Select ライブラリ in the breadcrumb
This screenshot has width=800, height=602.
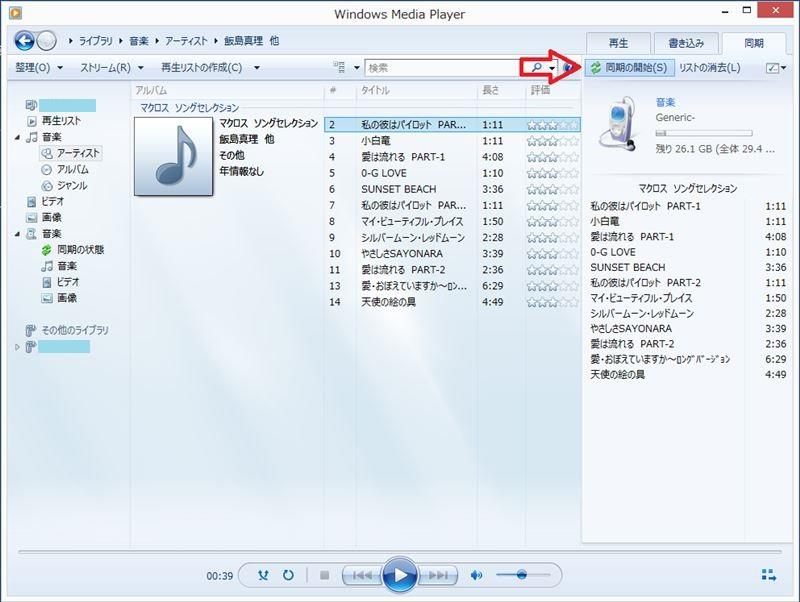[96, 41]
